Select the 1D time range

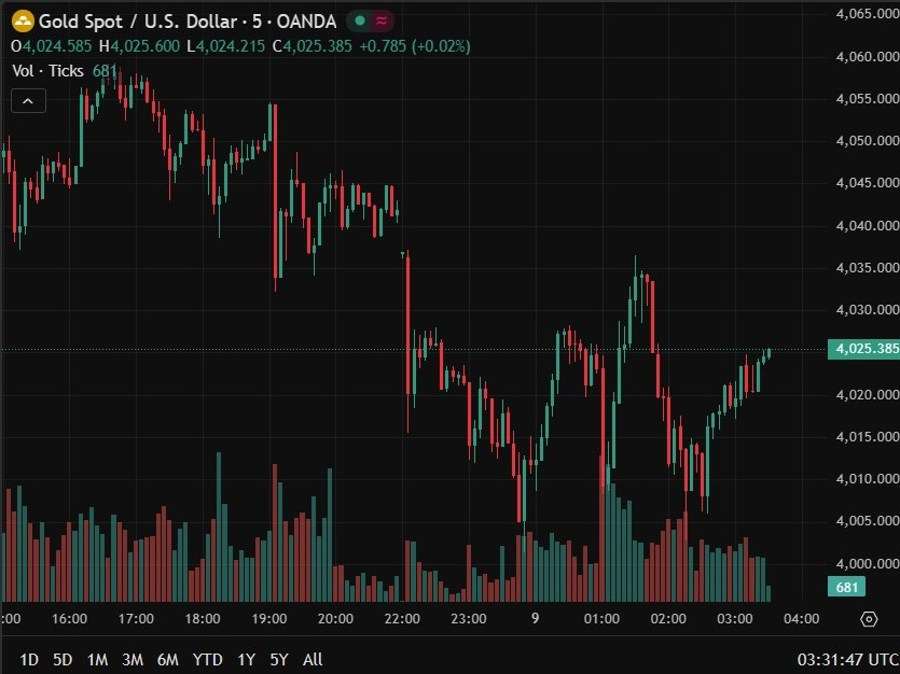(29, 659)
